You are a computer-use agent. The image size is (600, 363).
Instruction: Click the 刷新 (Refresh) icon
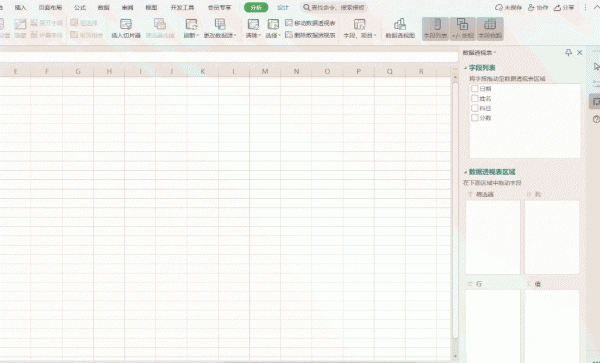191,24
